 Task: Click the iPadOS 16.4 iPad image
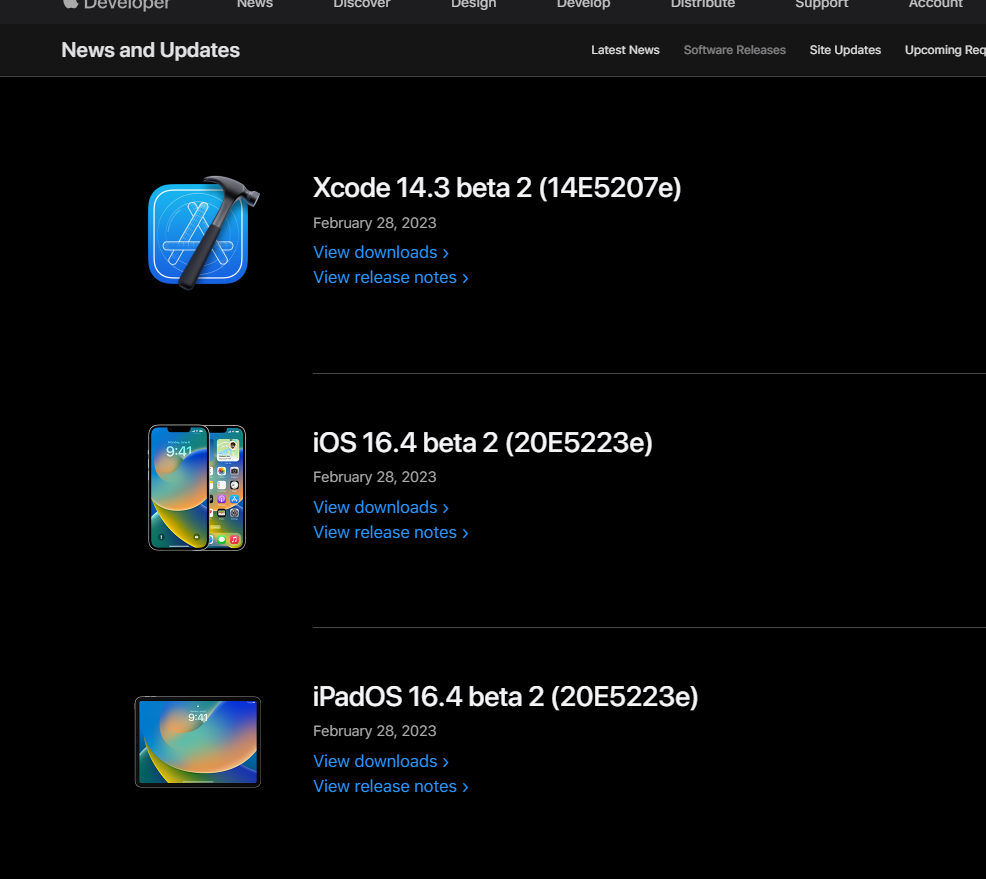click(x=197, y=742)
